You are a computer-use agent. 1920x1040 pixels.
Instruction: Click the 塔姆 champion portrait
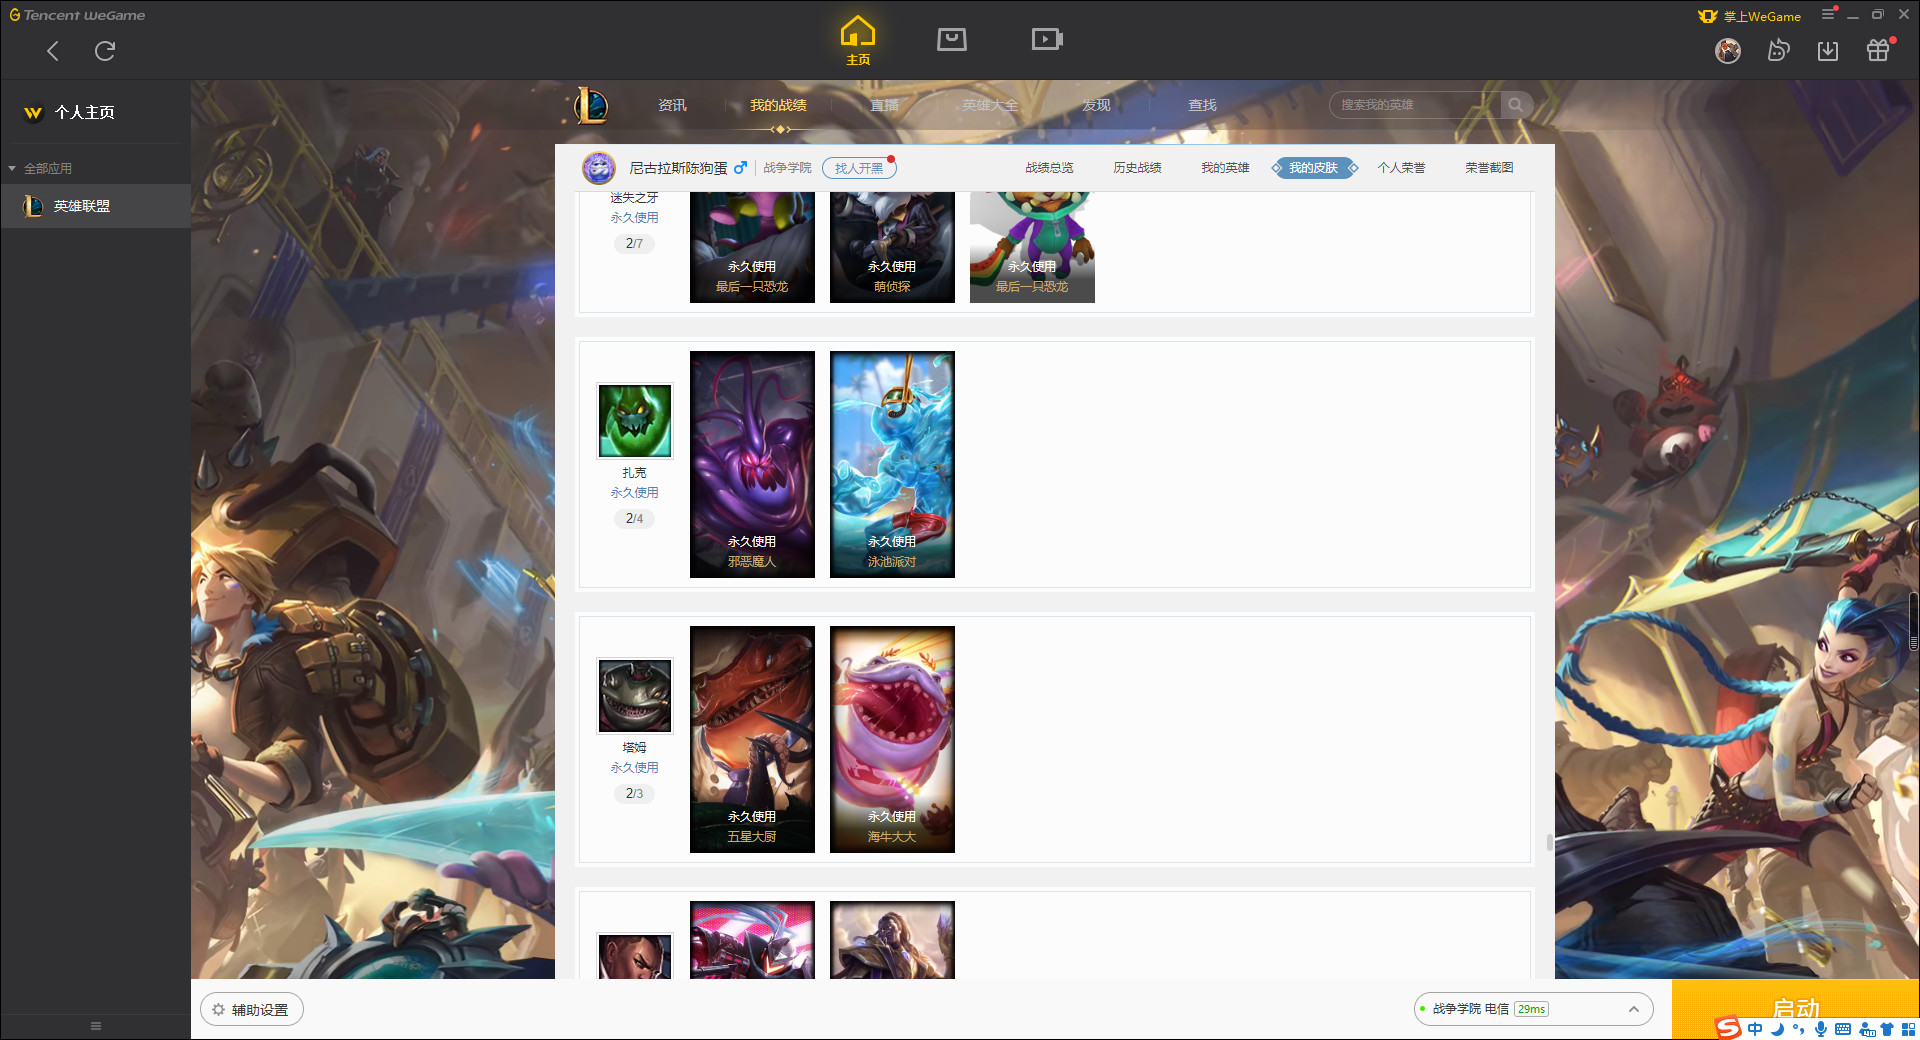coord(635,696)
